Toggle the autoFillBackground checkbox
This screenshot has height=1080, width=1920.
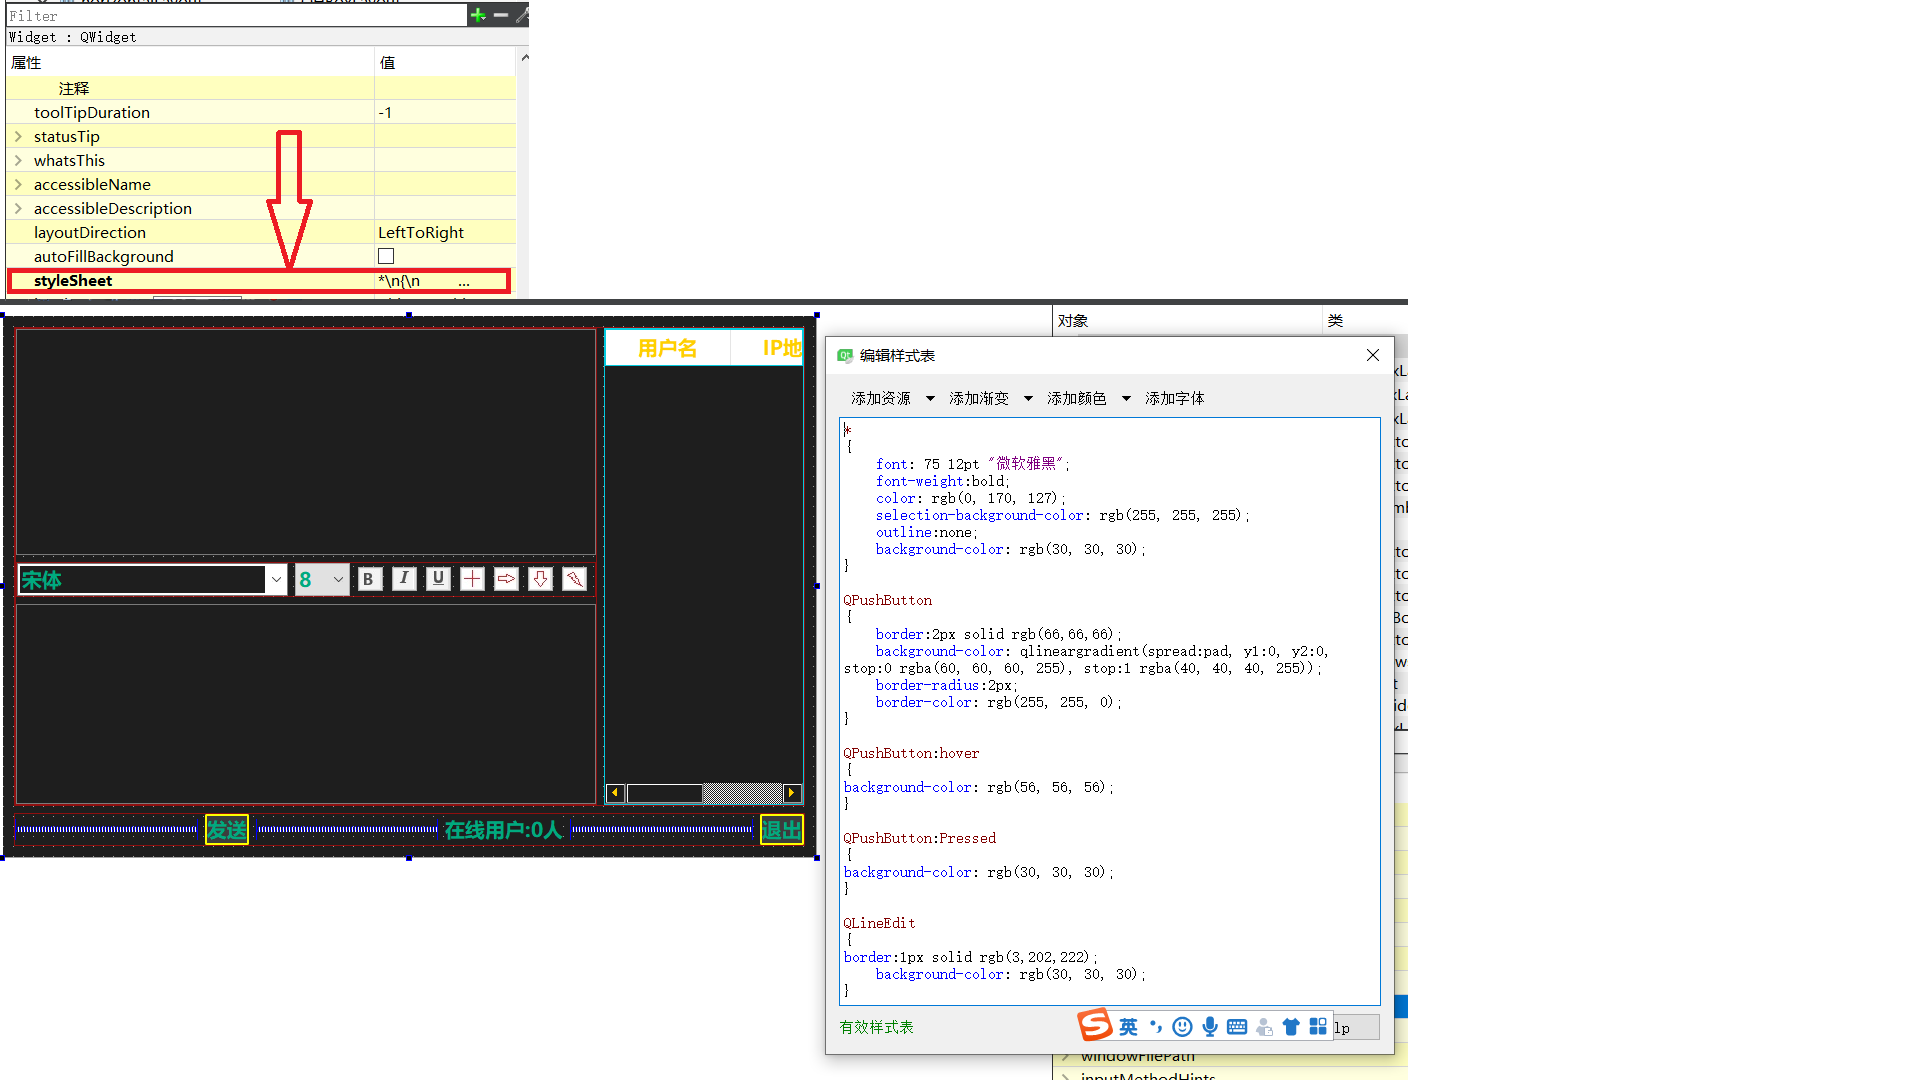(386, 257)
